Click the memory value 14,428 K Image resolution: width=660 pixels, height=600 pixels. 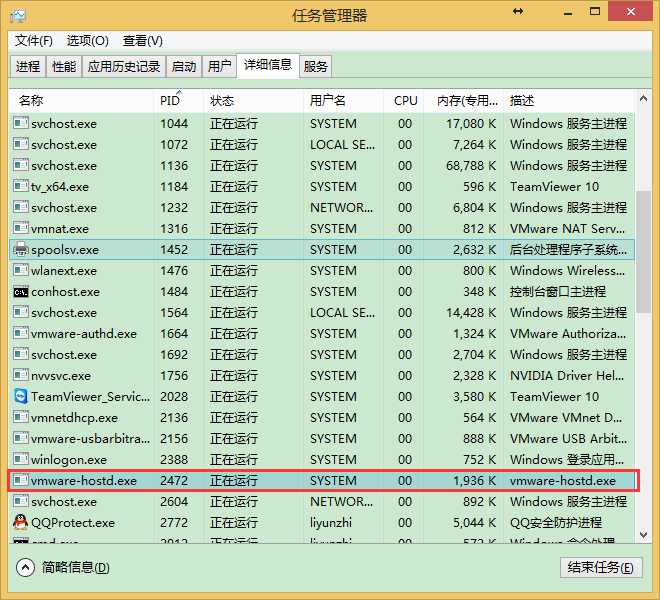click(x=471, y=312)
